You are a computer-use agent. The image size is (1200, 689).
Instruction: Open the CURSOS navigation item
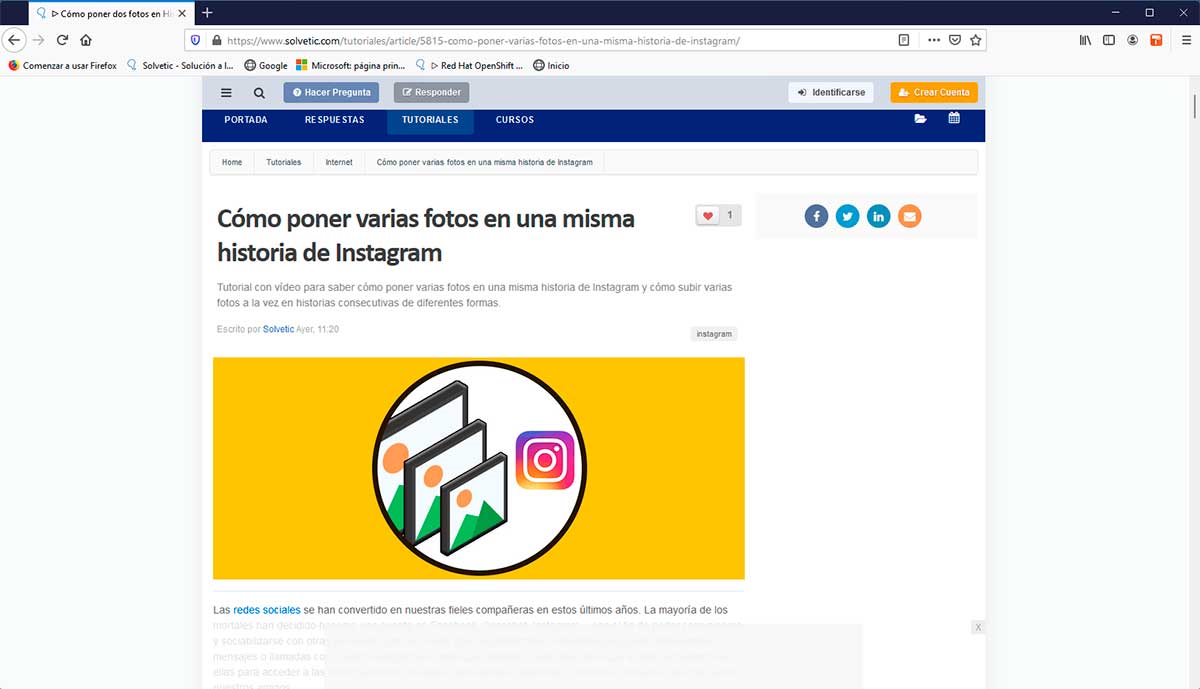(515, 120)
